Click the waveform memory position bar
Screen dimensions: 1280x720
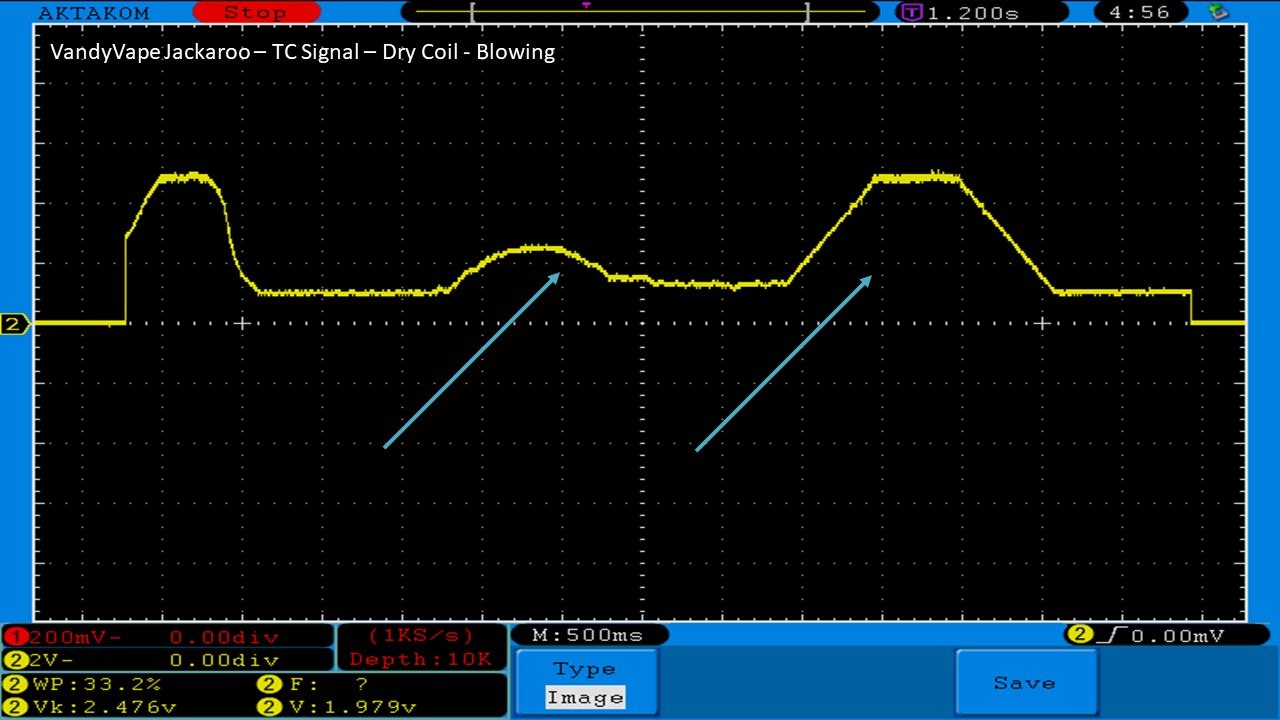[640, 12]
